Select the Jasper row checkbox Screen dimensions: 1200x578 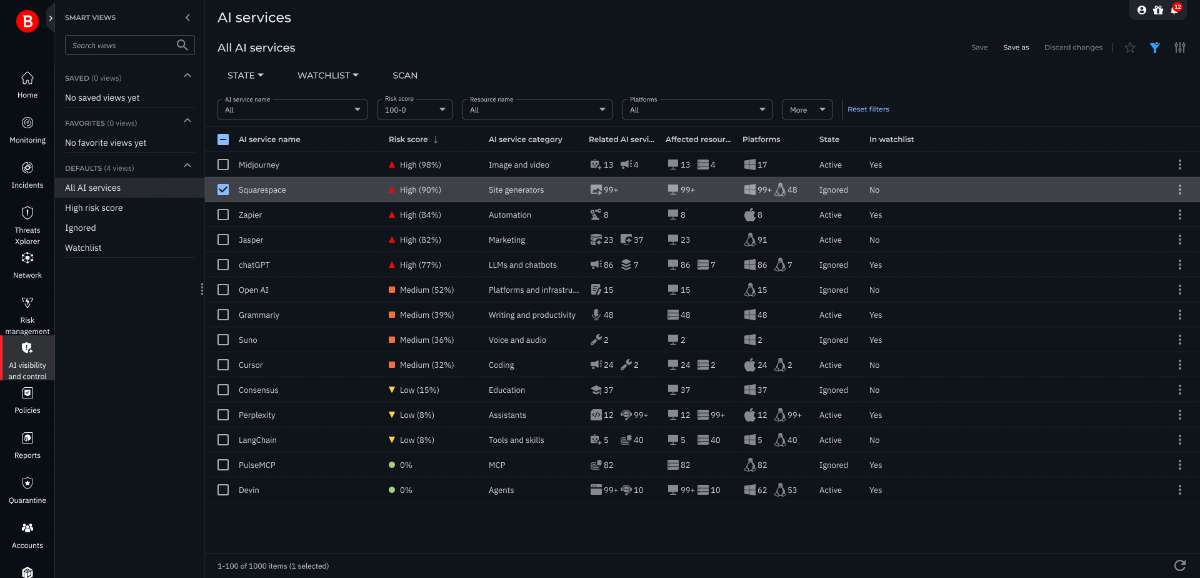(x=223, y=239)
